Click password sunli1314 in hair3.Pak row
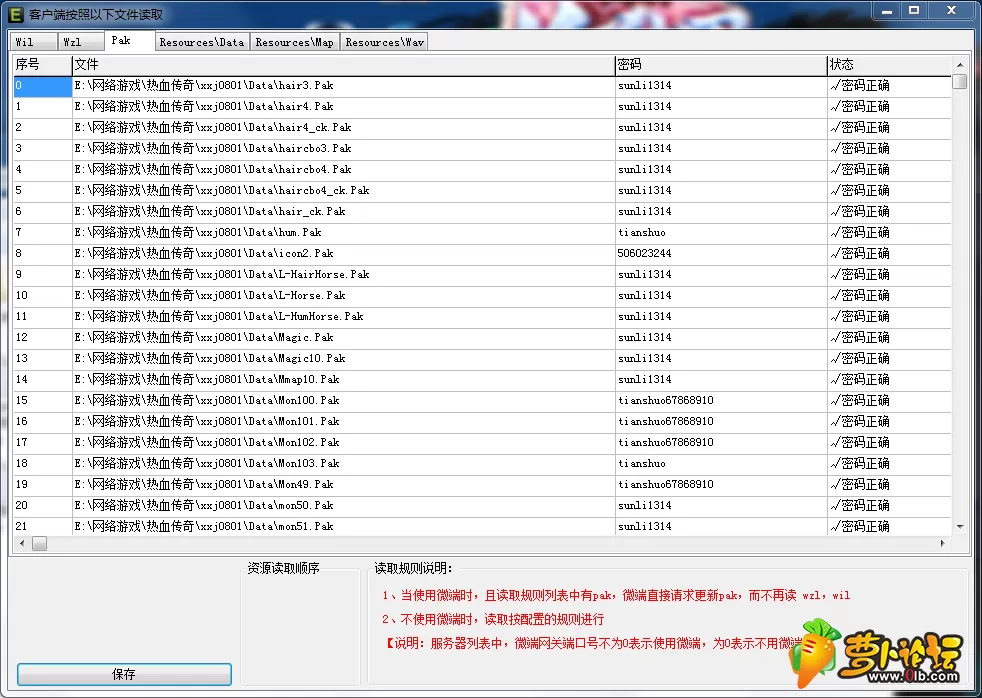Image resolution: width=982 pixels, height=698 pixels. click(644, 86)
